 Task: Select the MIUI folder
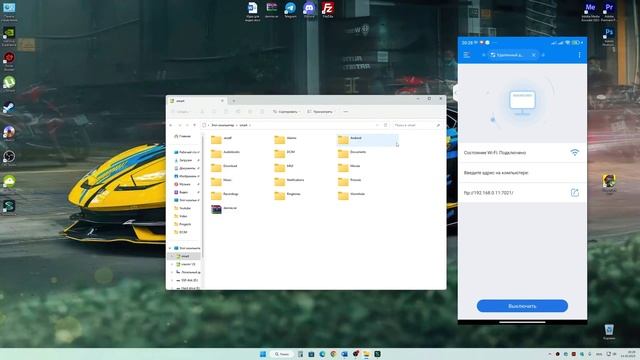(284, 167)
